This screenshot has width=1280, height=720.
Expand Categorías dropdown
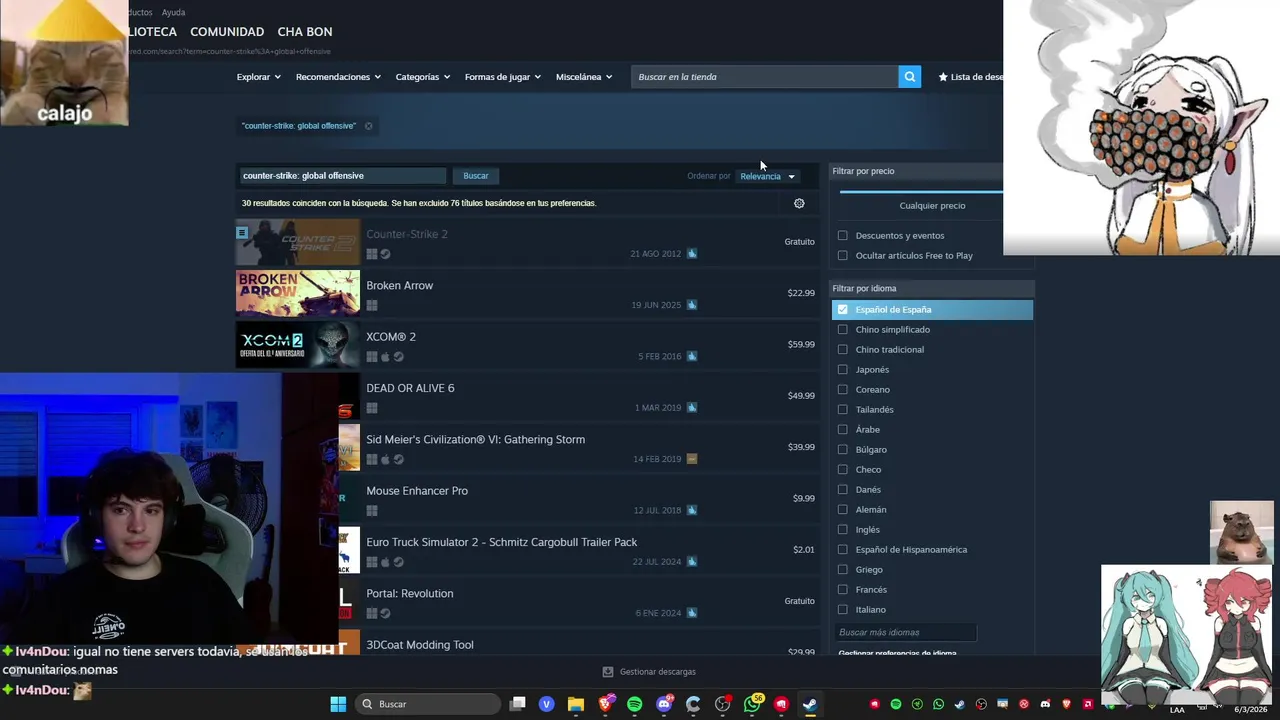coord(422,77)
